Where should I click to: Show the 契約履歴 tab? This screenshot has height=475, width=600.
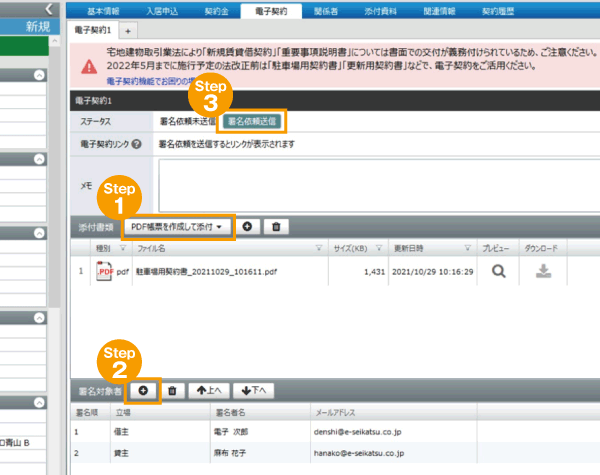tap(497, 11)
